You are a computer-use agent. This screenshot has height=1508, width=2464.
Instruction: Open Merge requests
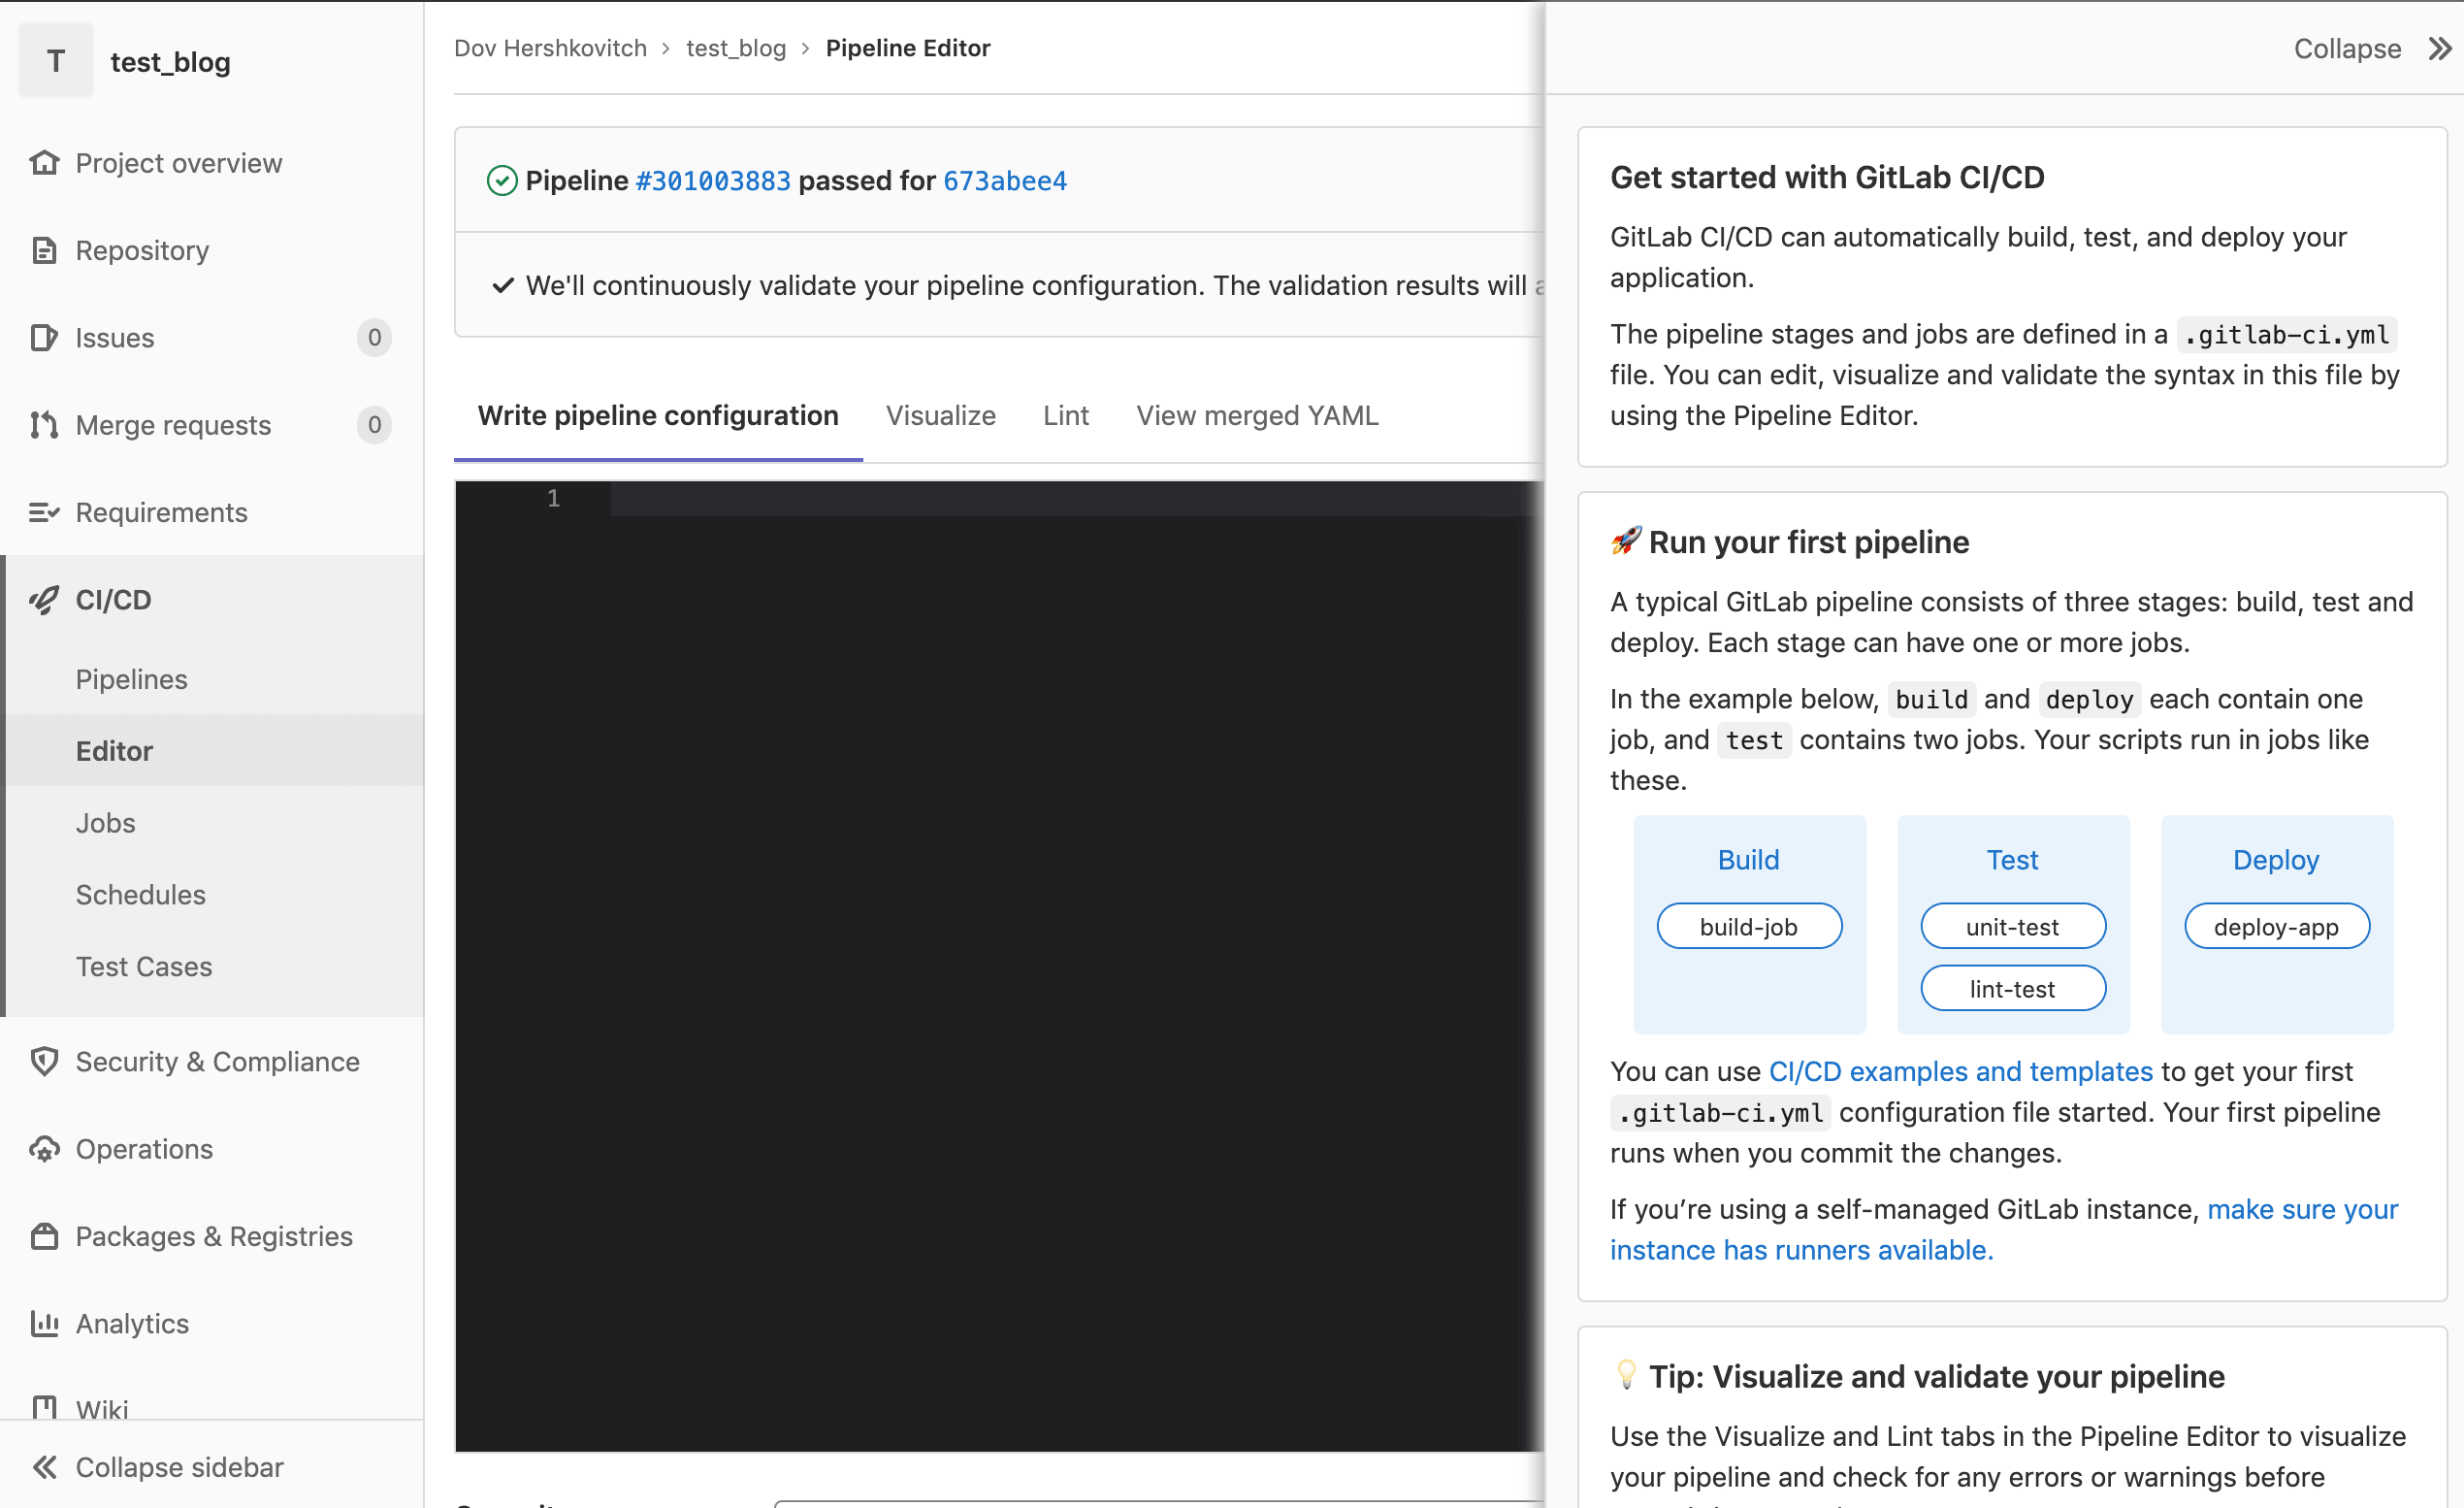pos(173,425)
